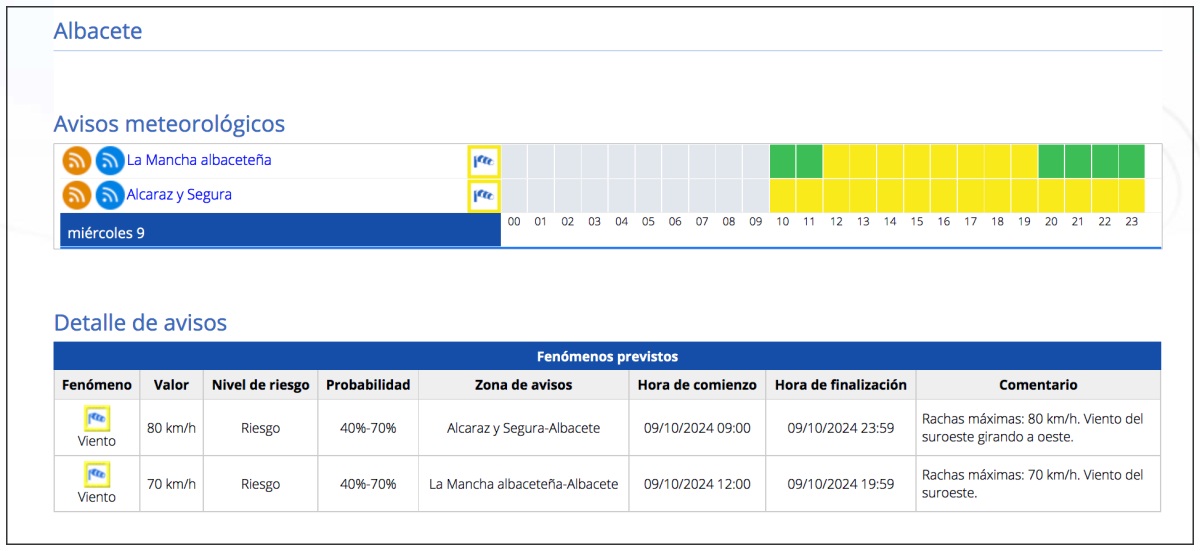1200x551 pixels.
Task: Select the miércoles 9 date bar
Action: coord(280,233)
